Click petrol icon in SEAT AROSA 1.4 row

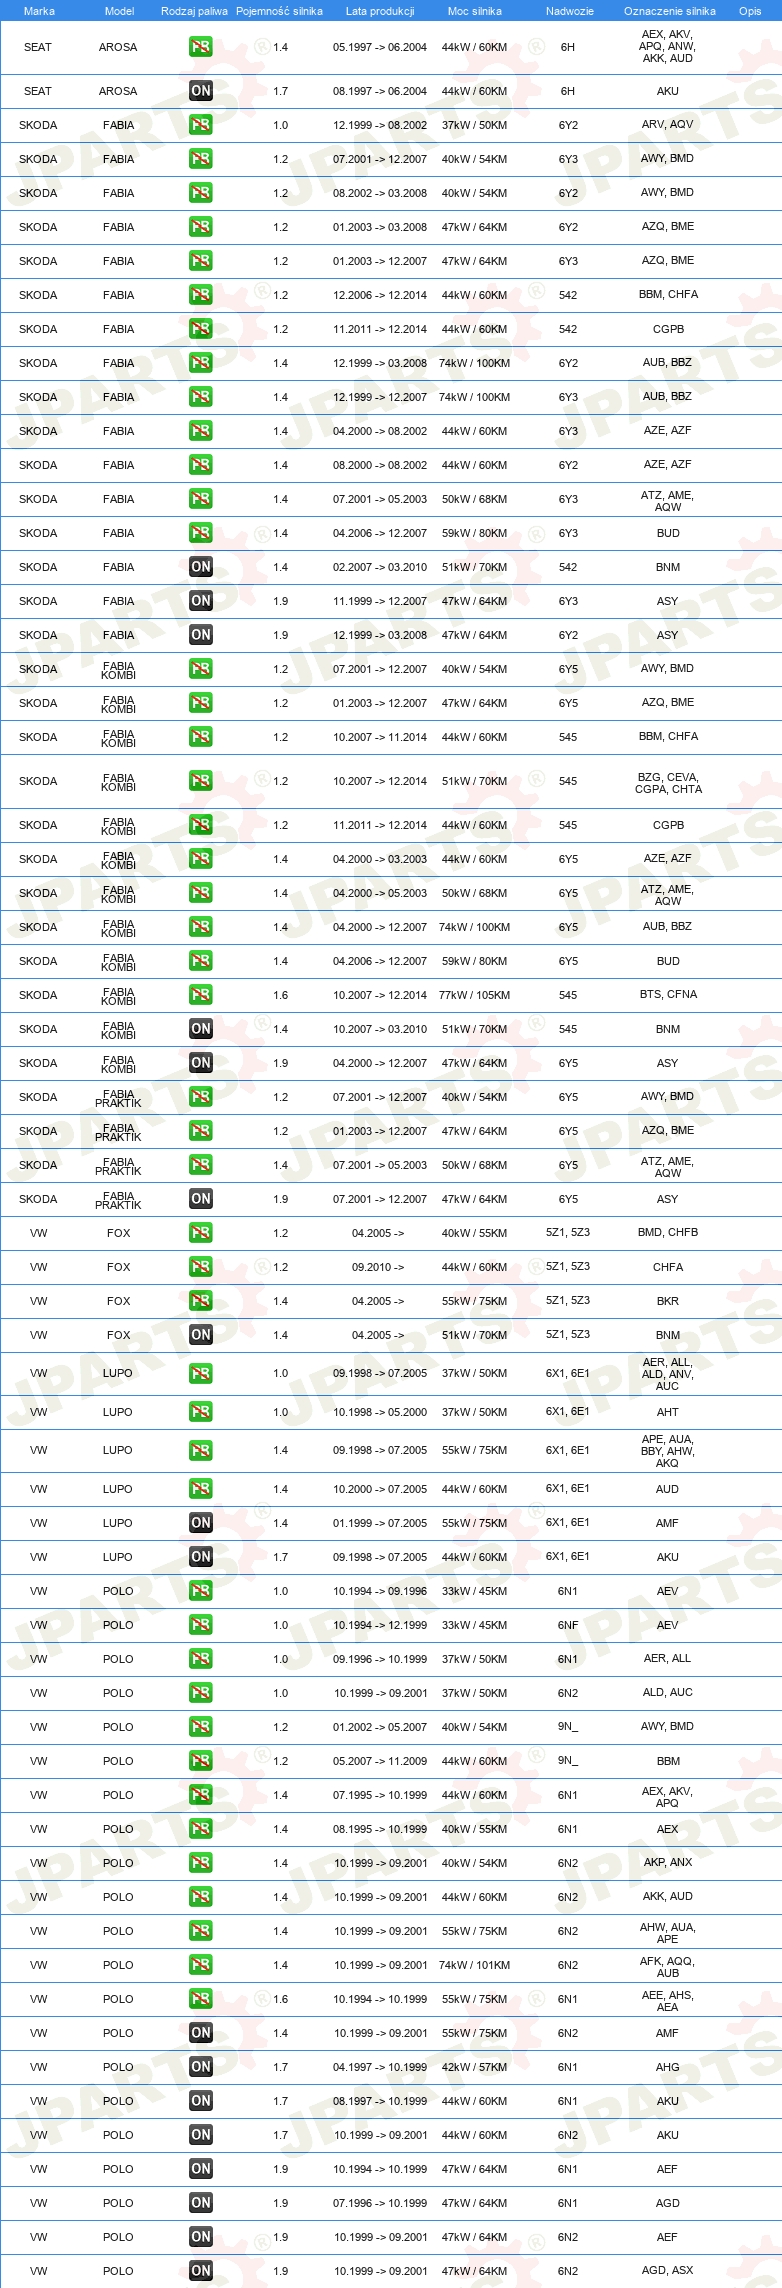(201, 47)
